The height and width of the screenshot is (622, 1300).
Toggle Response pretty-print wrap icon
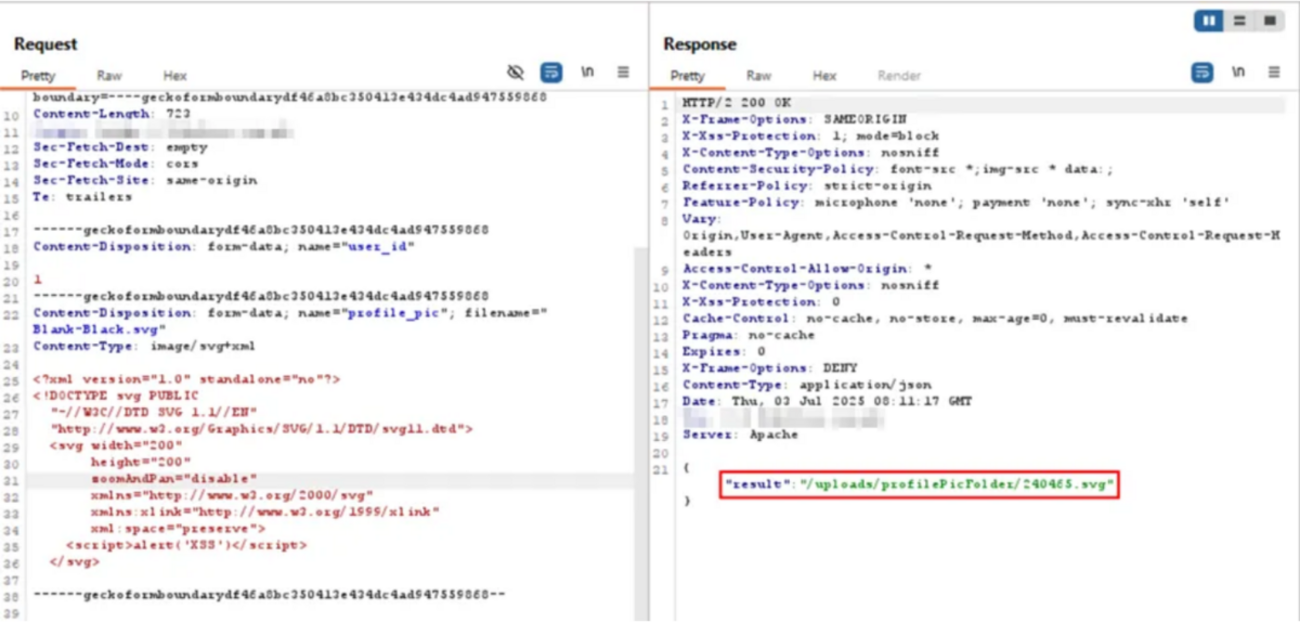click(1202, 72)
